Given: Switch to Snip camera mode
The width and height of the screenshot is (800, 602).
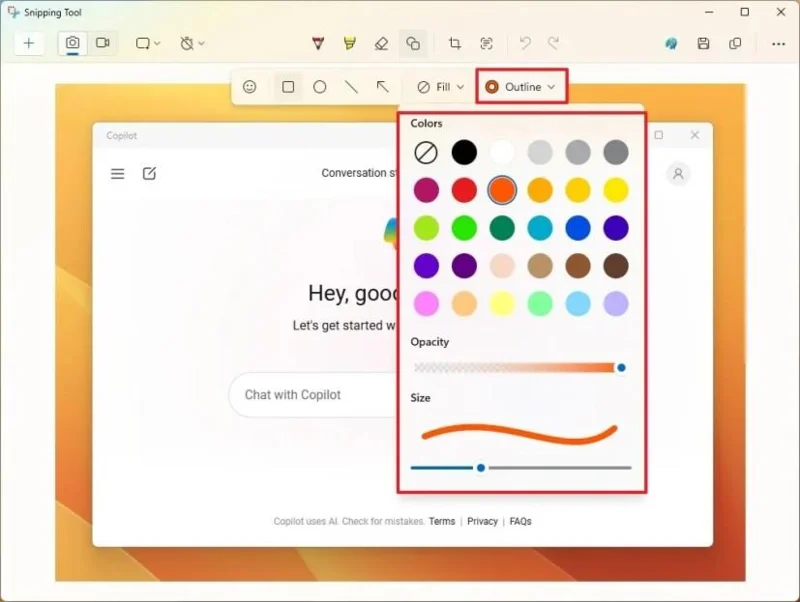Looking at the screenshot, I should [72, 43].
